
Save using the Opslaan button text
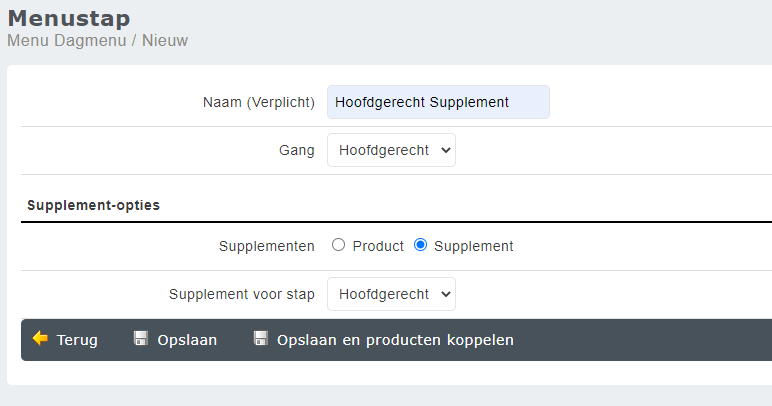(187, 340)
